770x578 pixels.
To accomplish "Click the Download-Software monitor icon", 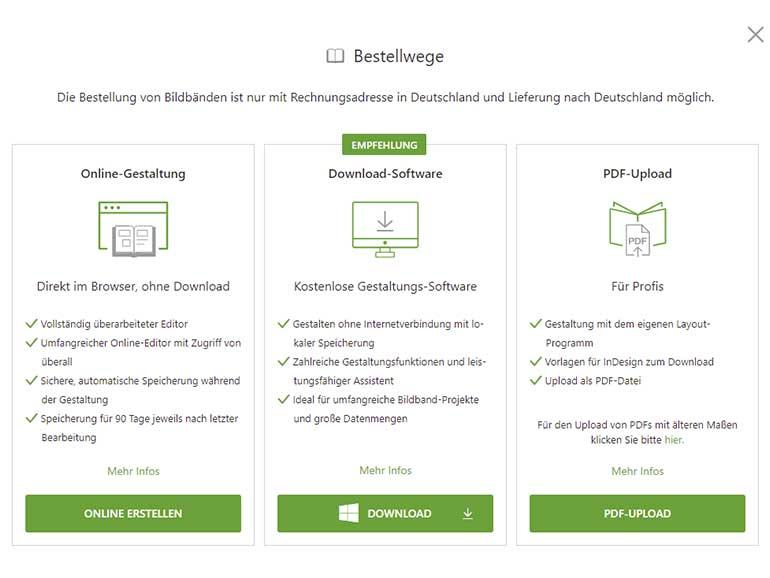I will [x=385, y=229].
